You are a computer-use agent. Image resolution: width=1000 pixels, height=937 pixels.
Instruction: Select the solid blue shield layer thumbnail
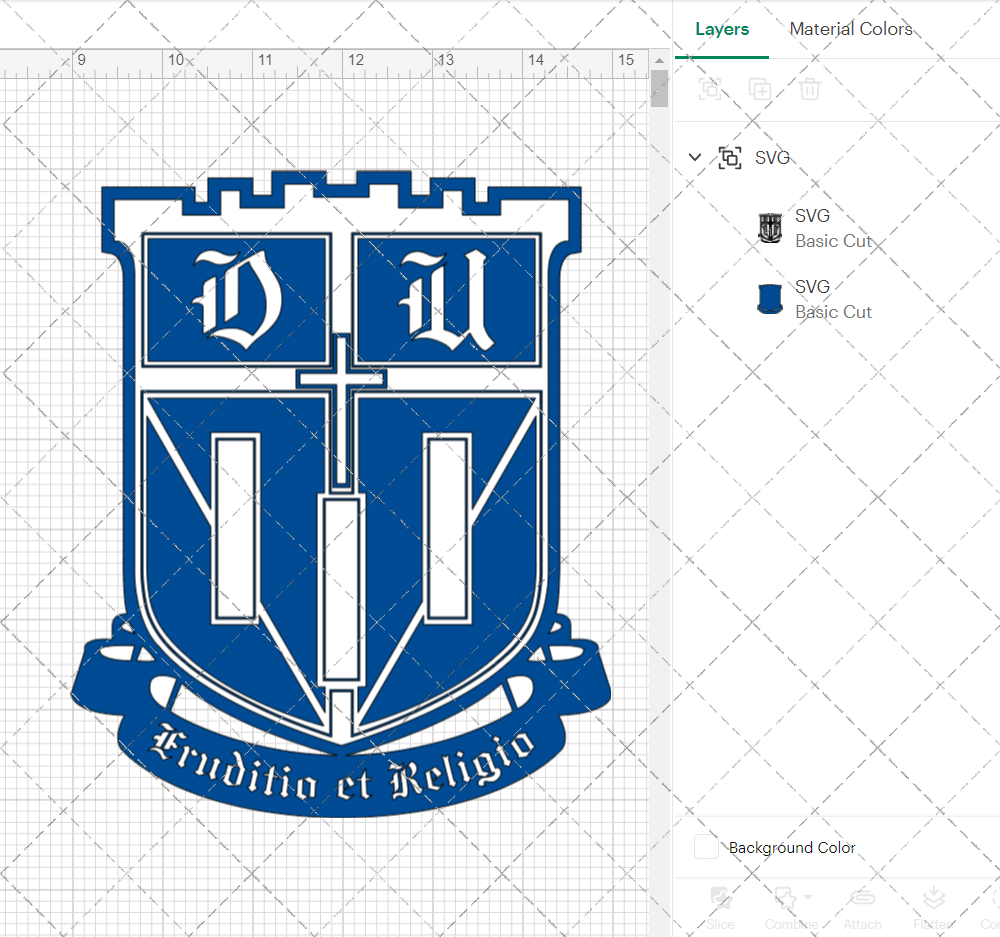(x=770, y=299)
